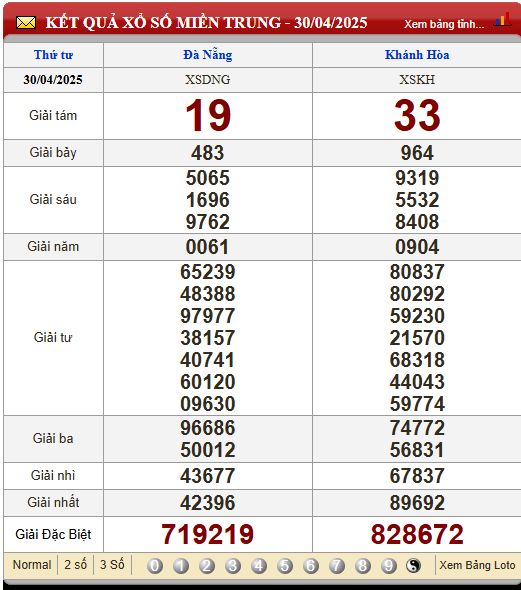Click Giải tư number 59774
The width and height of the screenshot is (521, 590).
click(417, 404)
